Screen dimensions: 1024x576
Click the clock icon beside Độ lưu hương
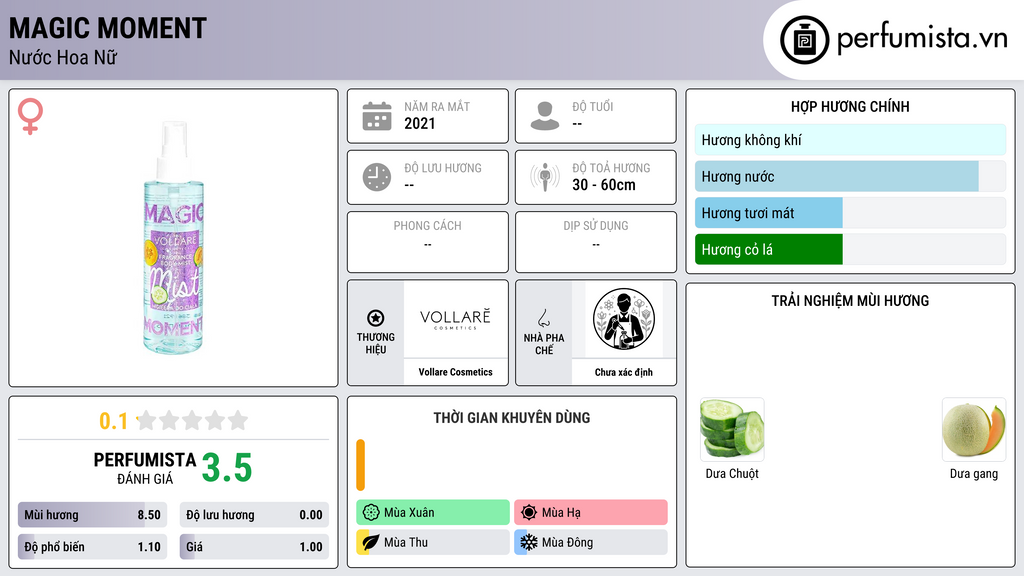tap(377, 177)
